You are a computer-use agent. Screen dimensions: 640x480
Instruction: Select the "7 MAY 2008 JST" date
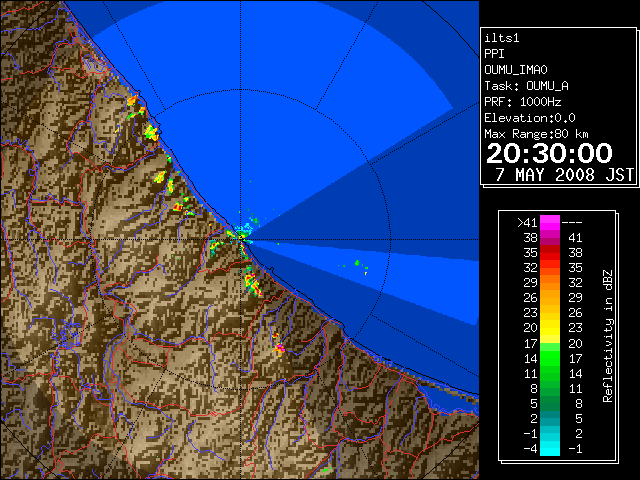coord(564,175)
